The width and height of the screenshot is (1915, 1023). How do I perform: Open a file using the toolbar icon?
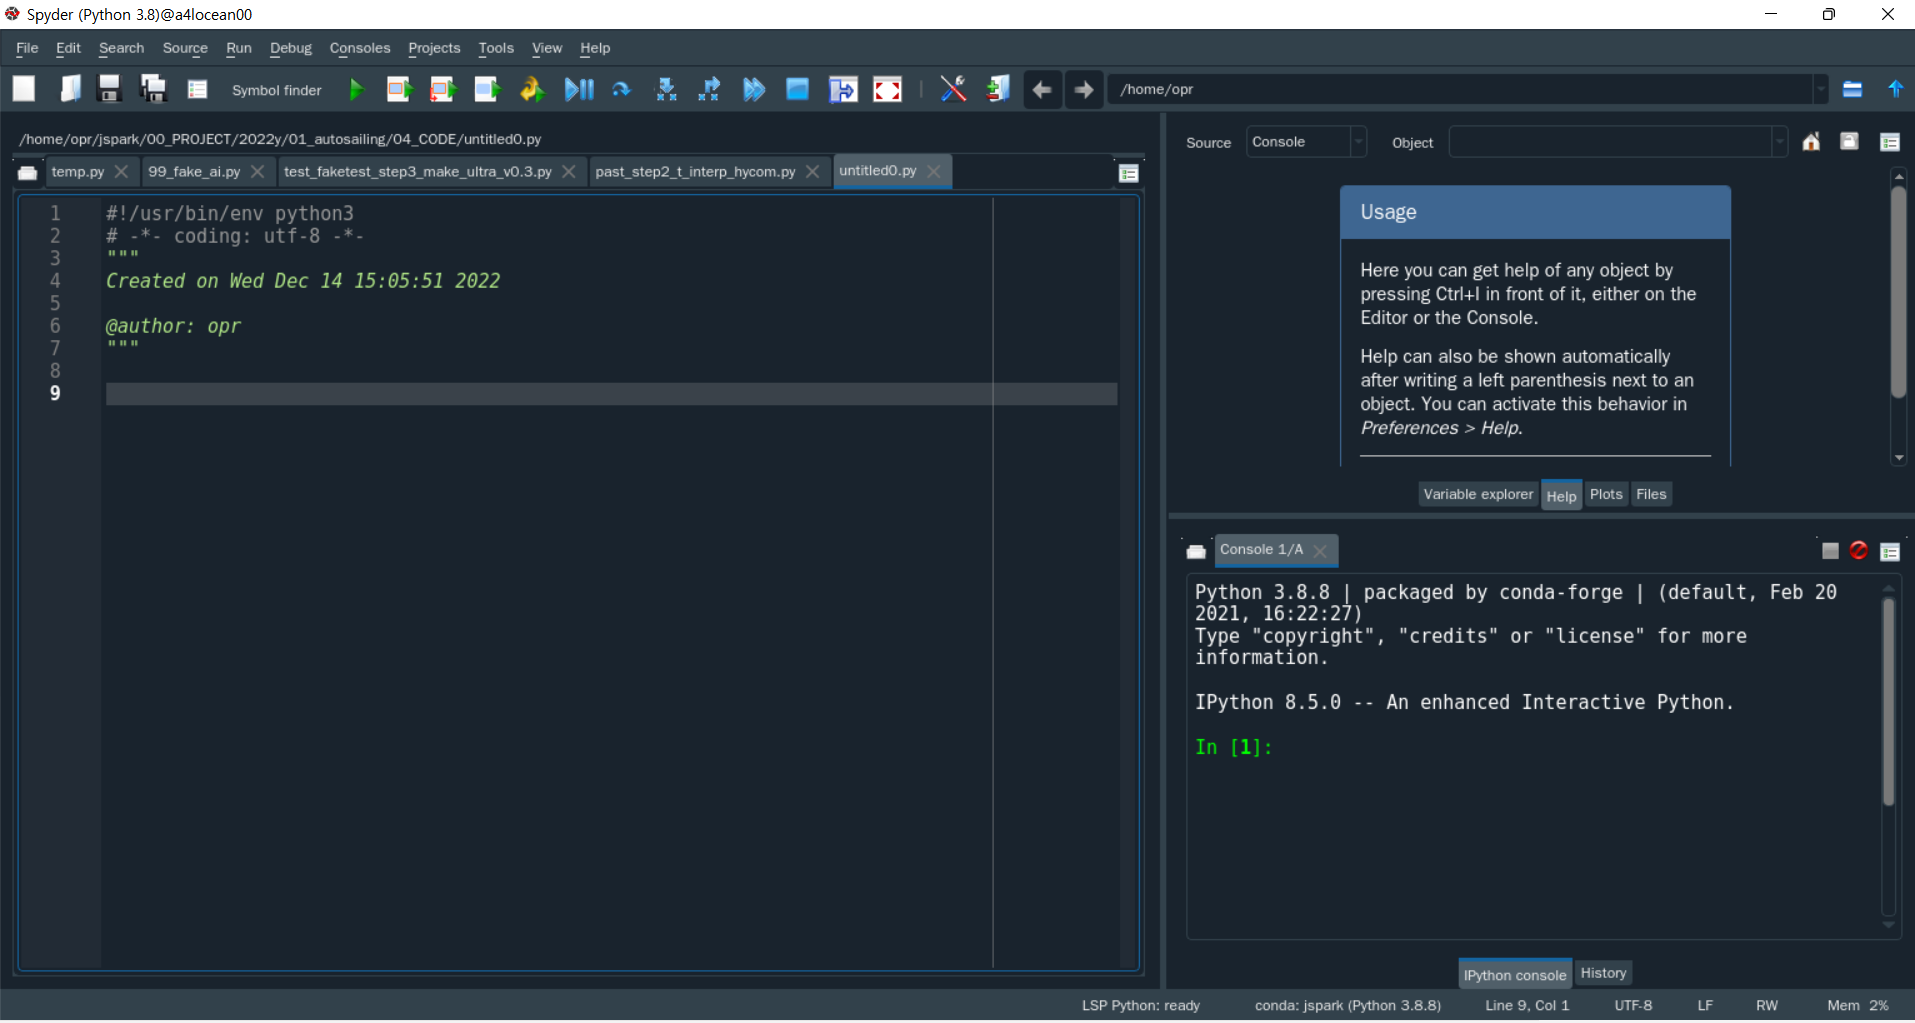[x=69, y=89]
